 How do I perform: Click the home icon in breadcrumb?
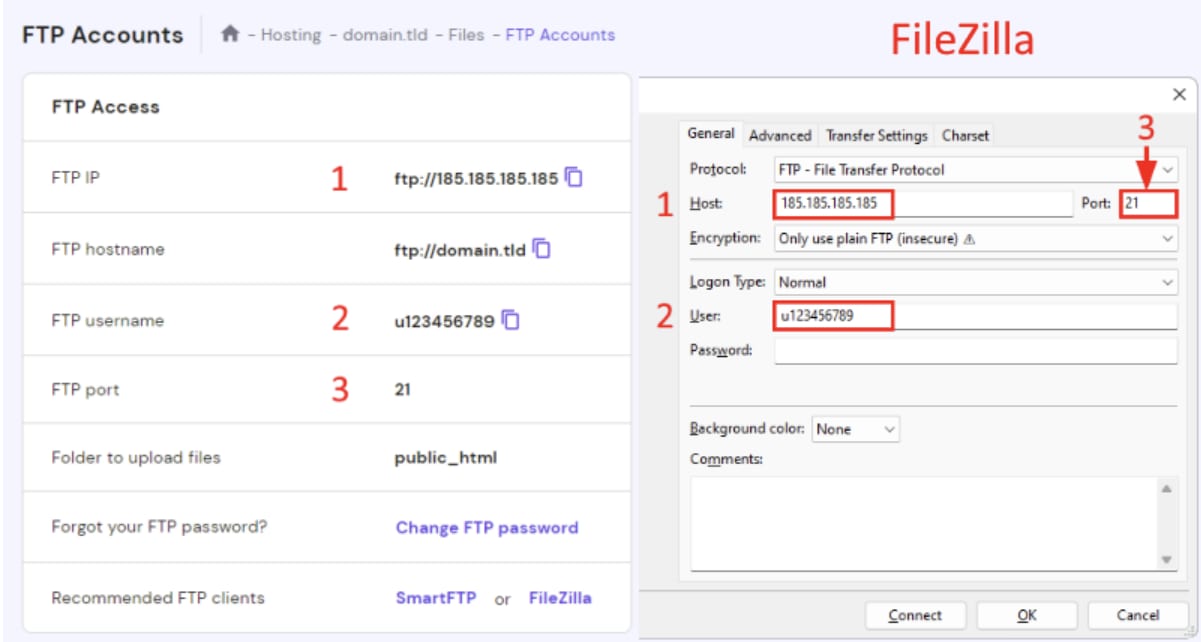[230, 35]
